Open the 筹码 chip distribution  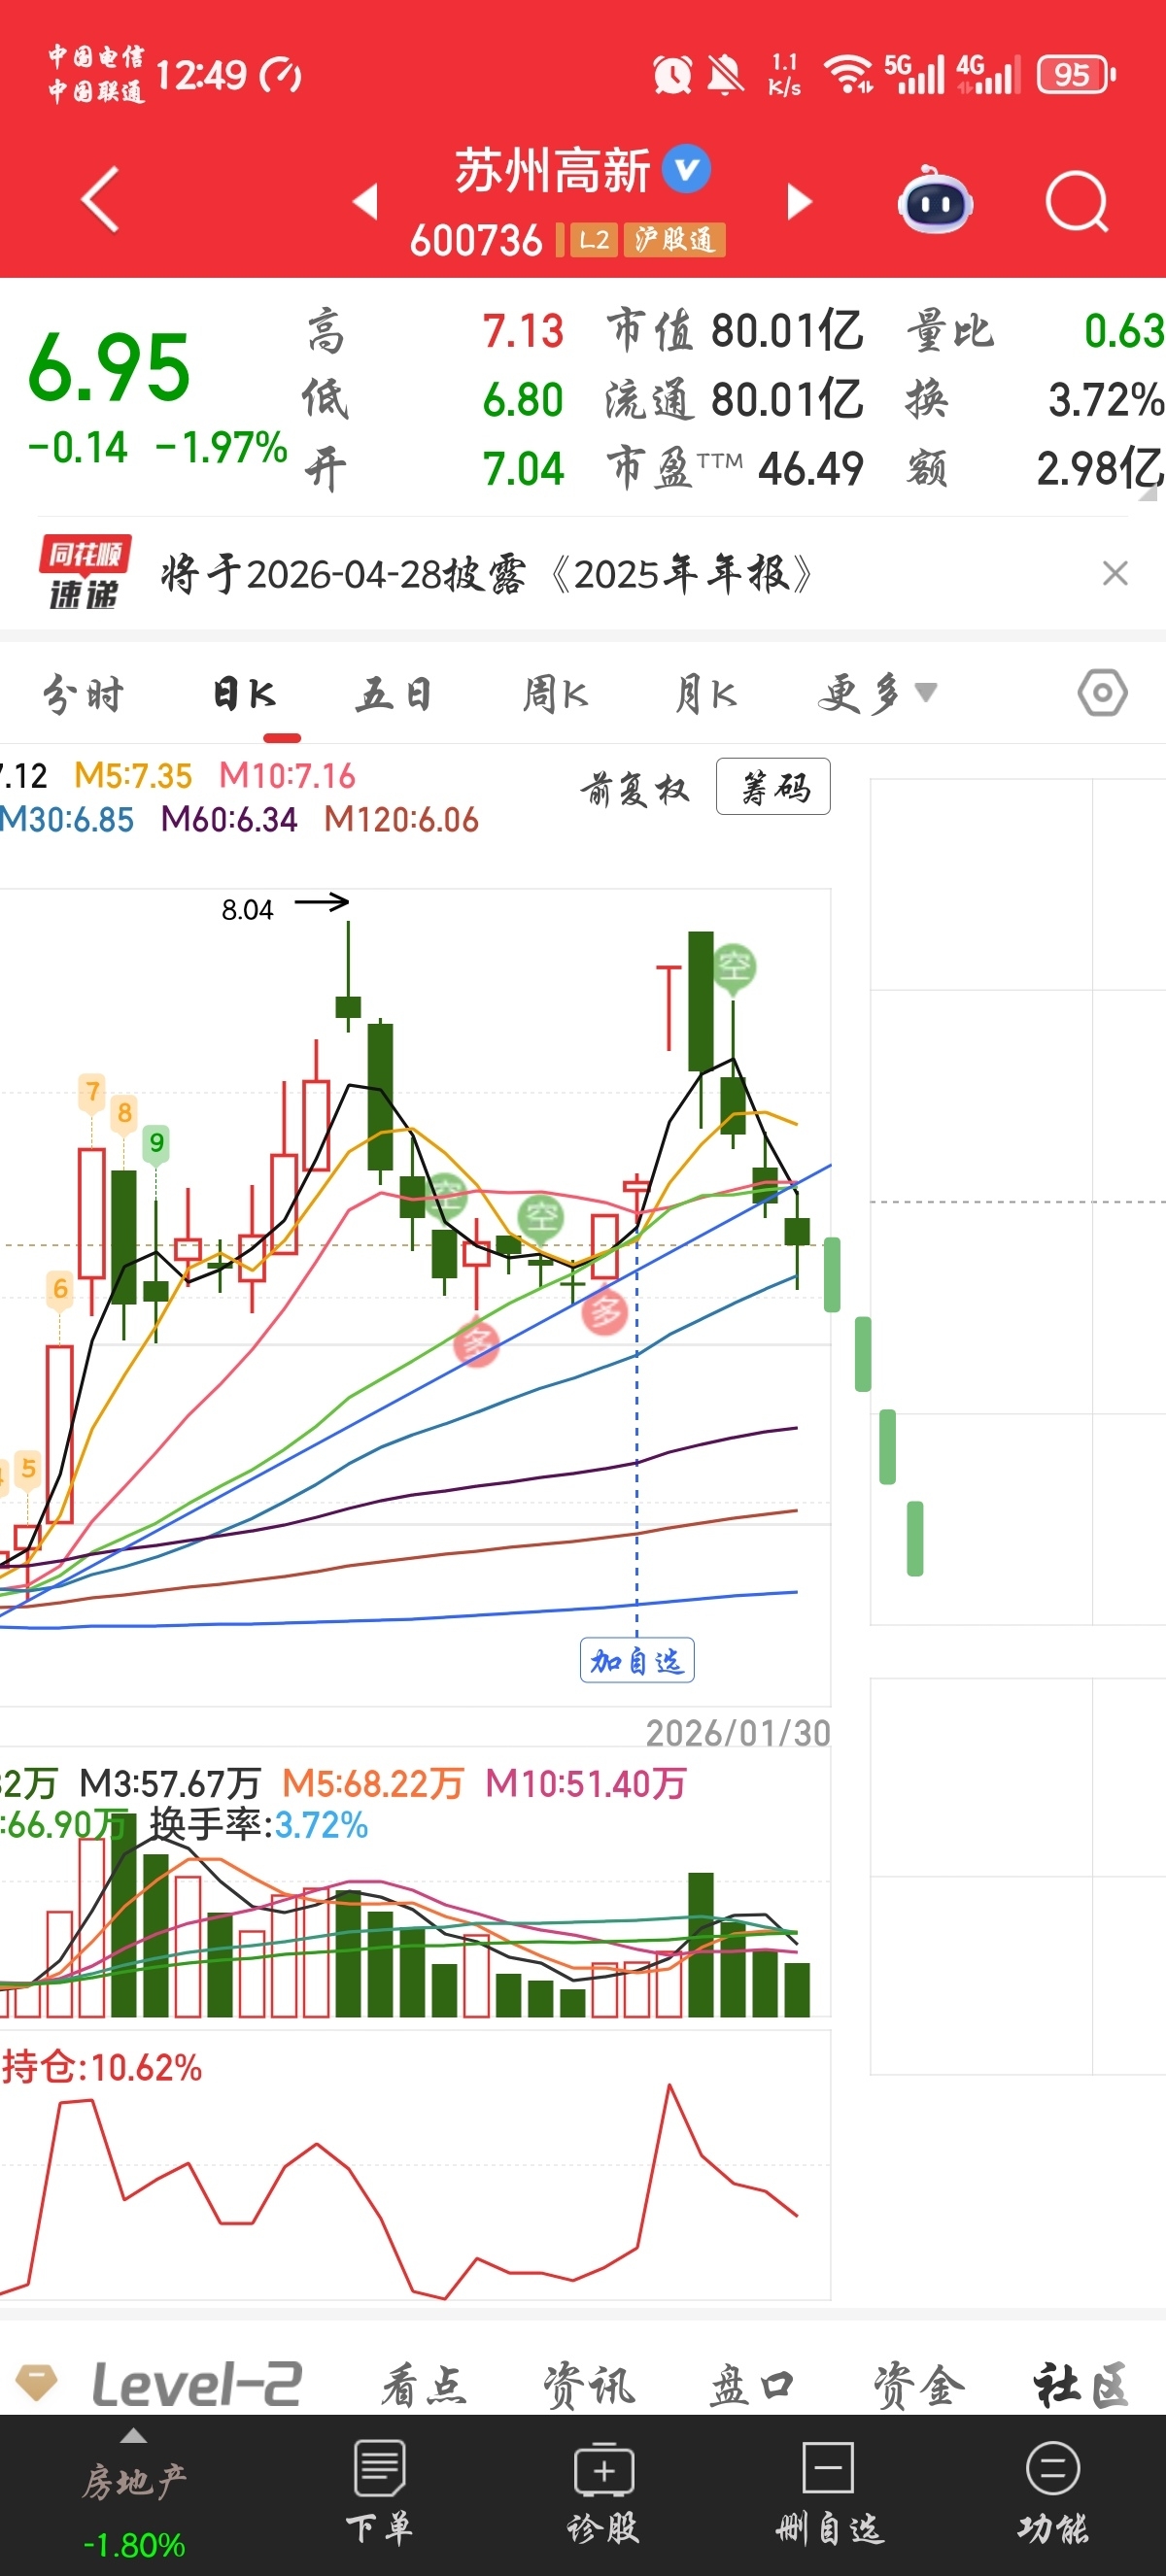(773, 787)
